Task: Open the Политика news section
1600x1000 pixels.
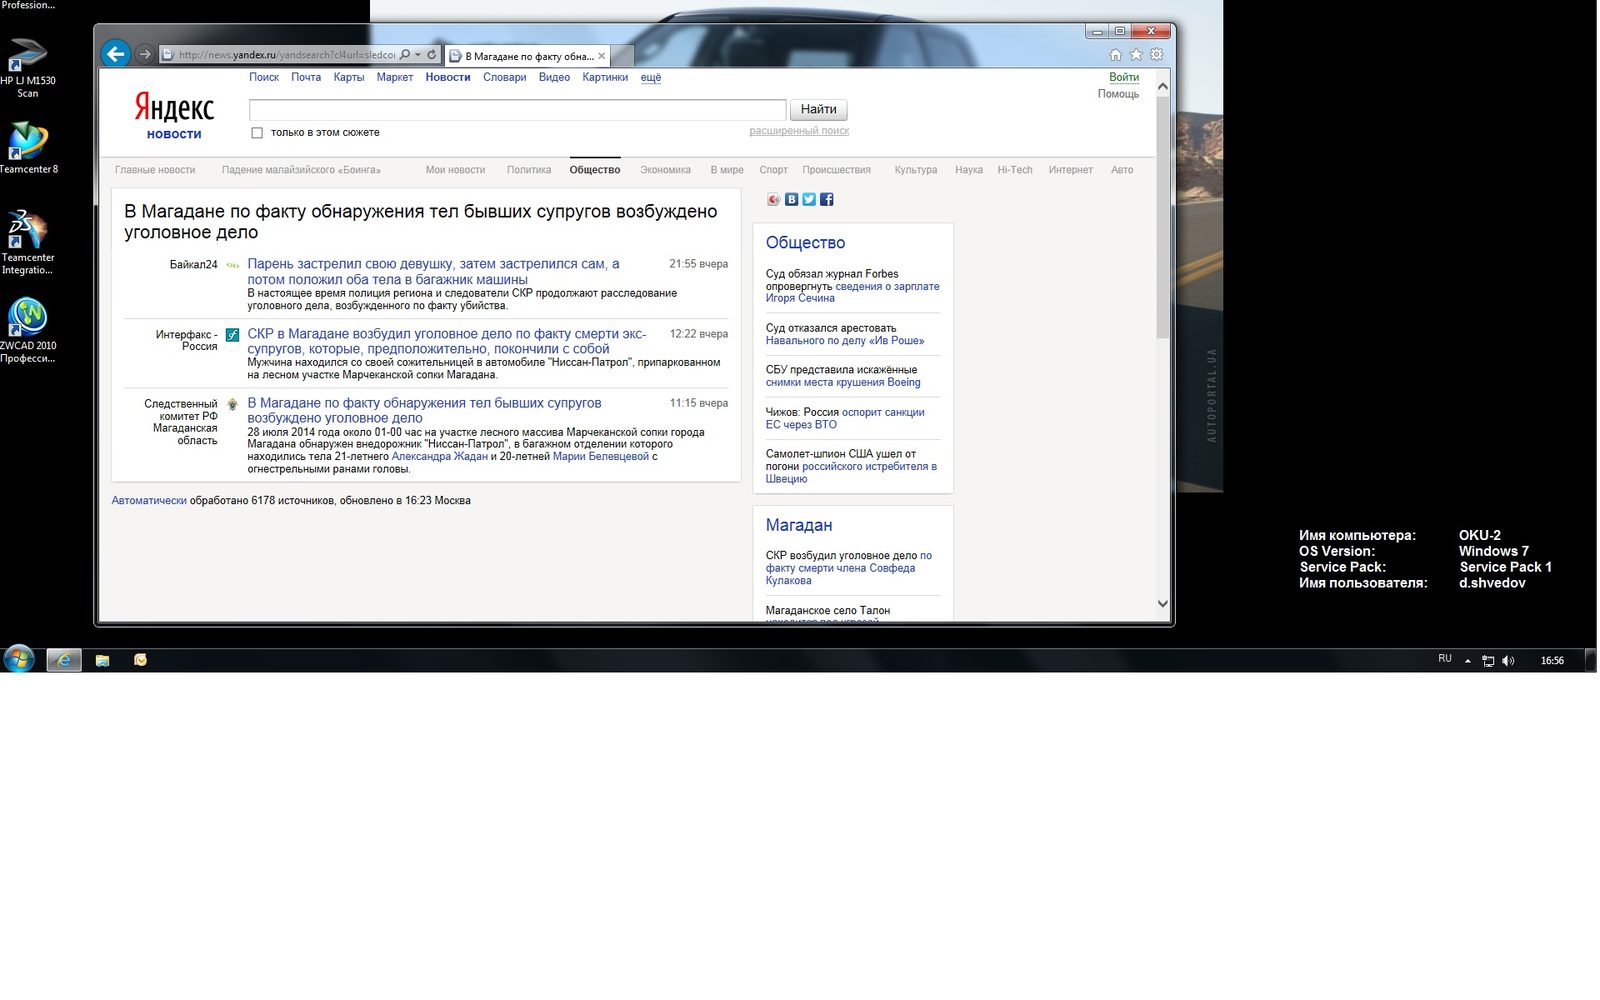Action: (529, 170)
